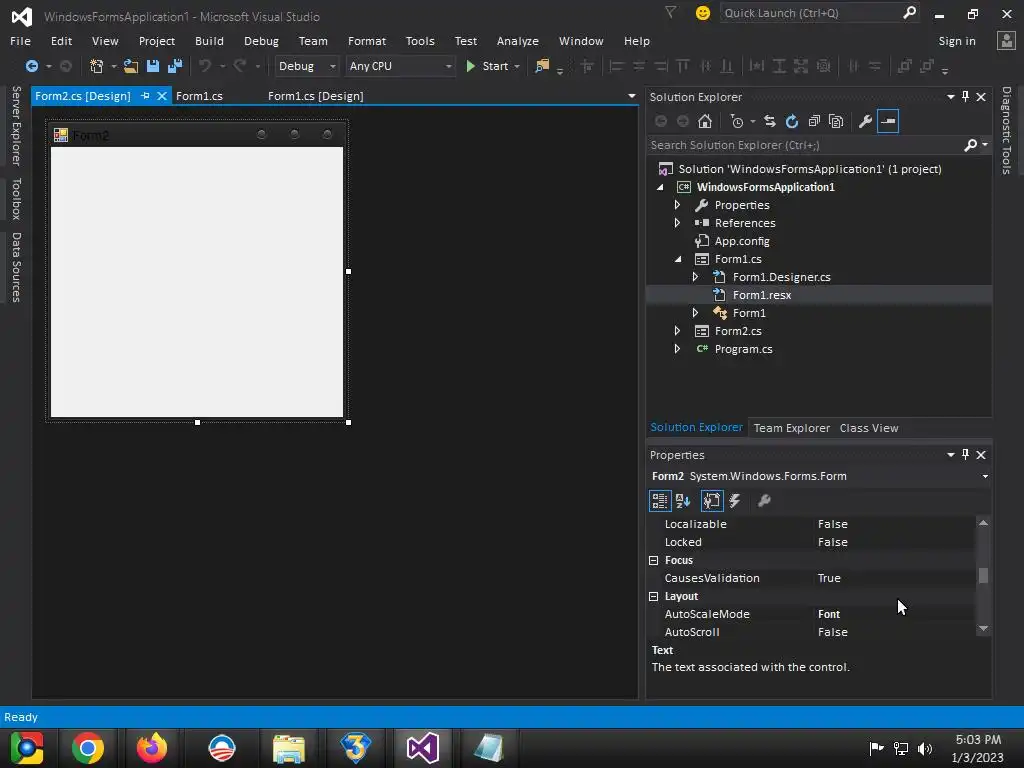Screen dimensions: 1024x768
Task: Click the Find in Files toolbar icon
Action: 542,66
